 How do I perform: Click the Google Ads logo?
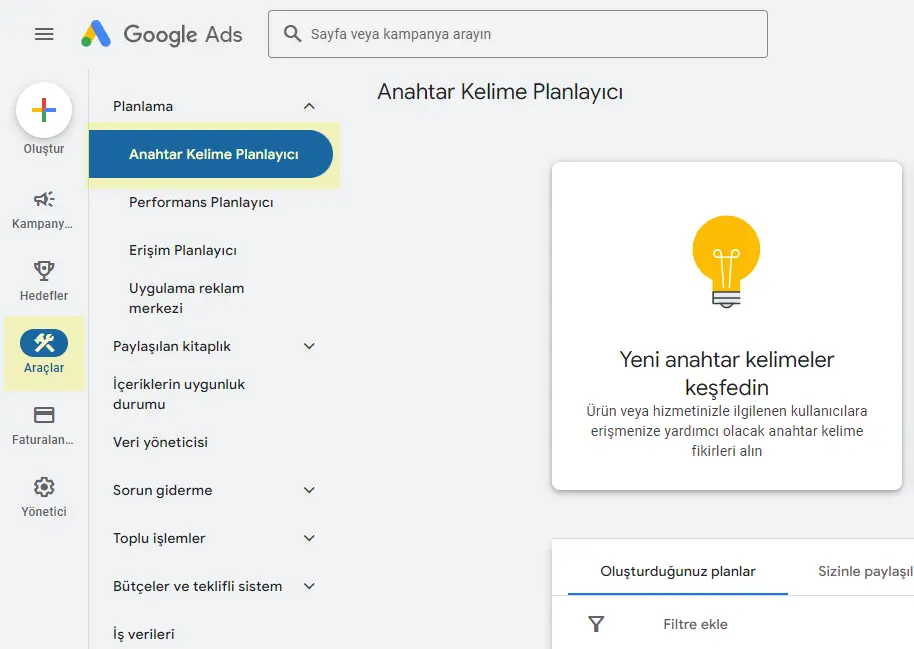pos(162,34)
